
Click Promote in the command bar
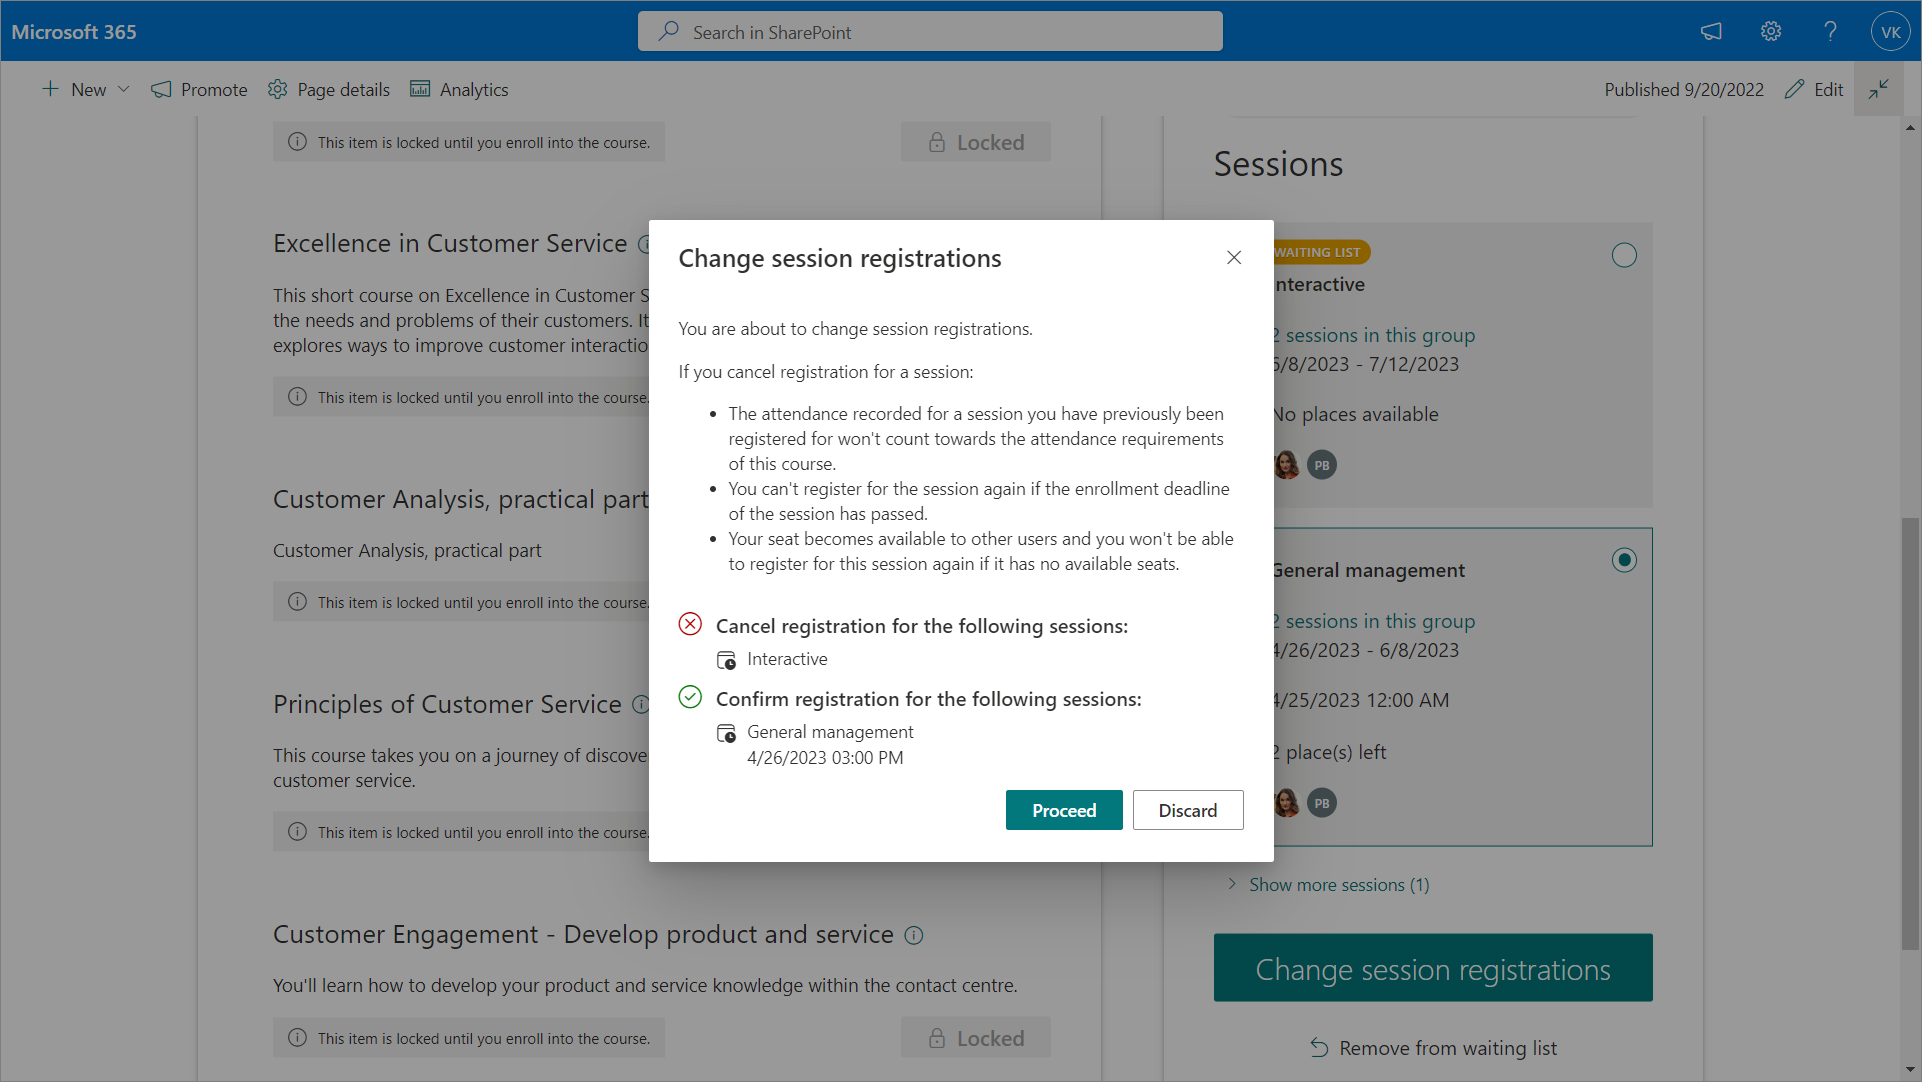point(199,89)
